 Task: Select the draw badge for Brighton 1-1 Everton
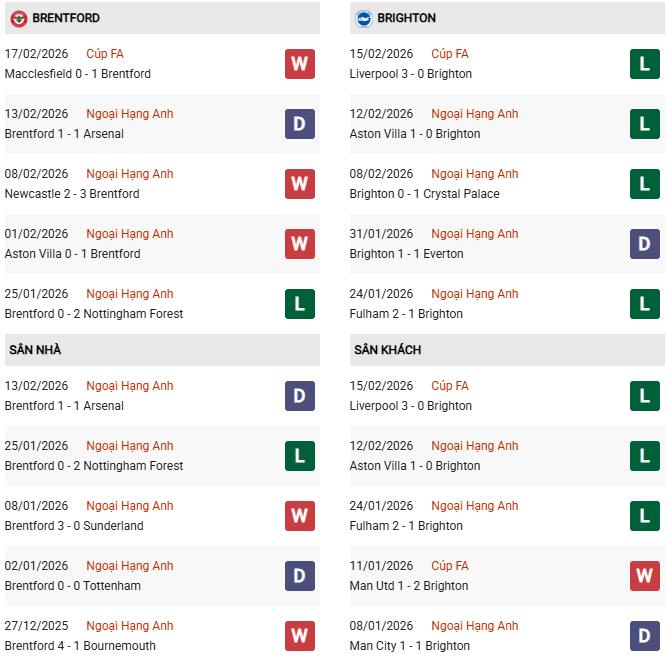[x=645, y=244]
